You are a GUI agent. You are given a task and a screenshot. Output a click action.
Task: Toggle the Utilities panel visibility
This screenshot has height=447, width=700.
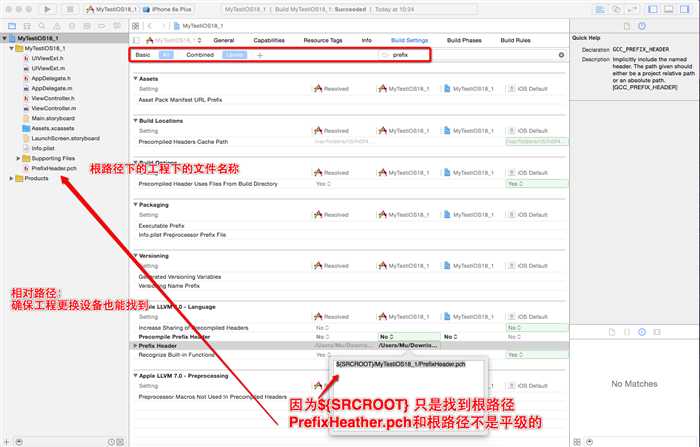[x=684, y=9]
